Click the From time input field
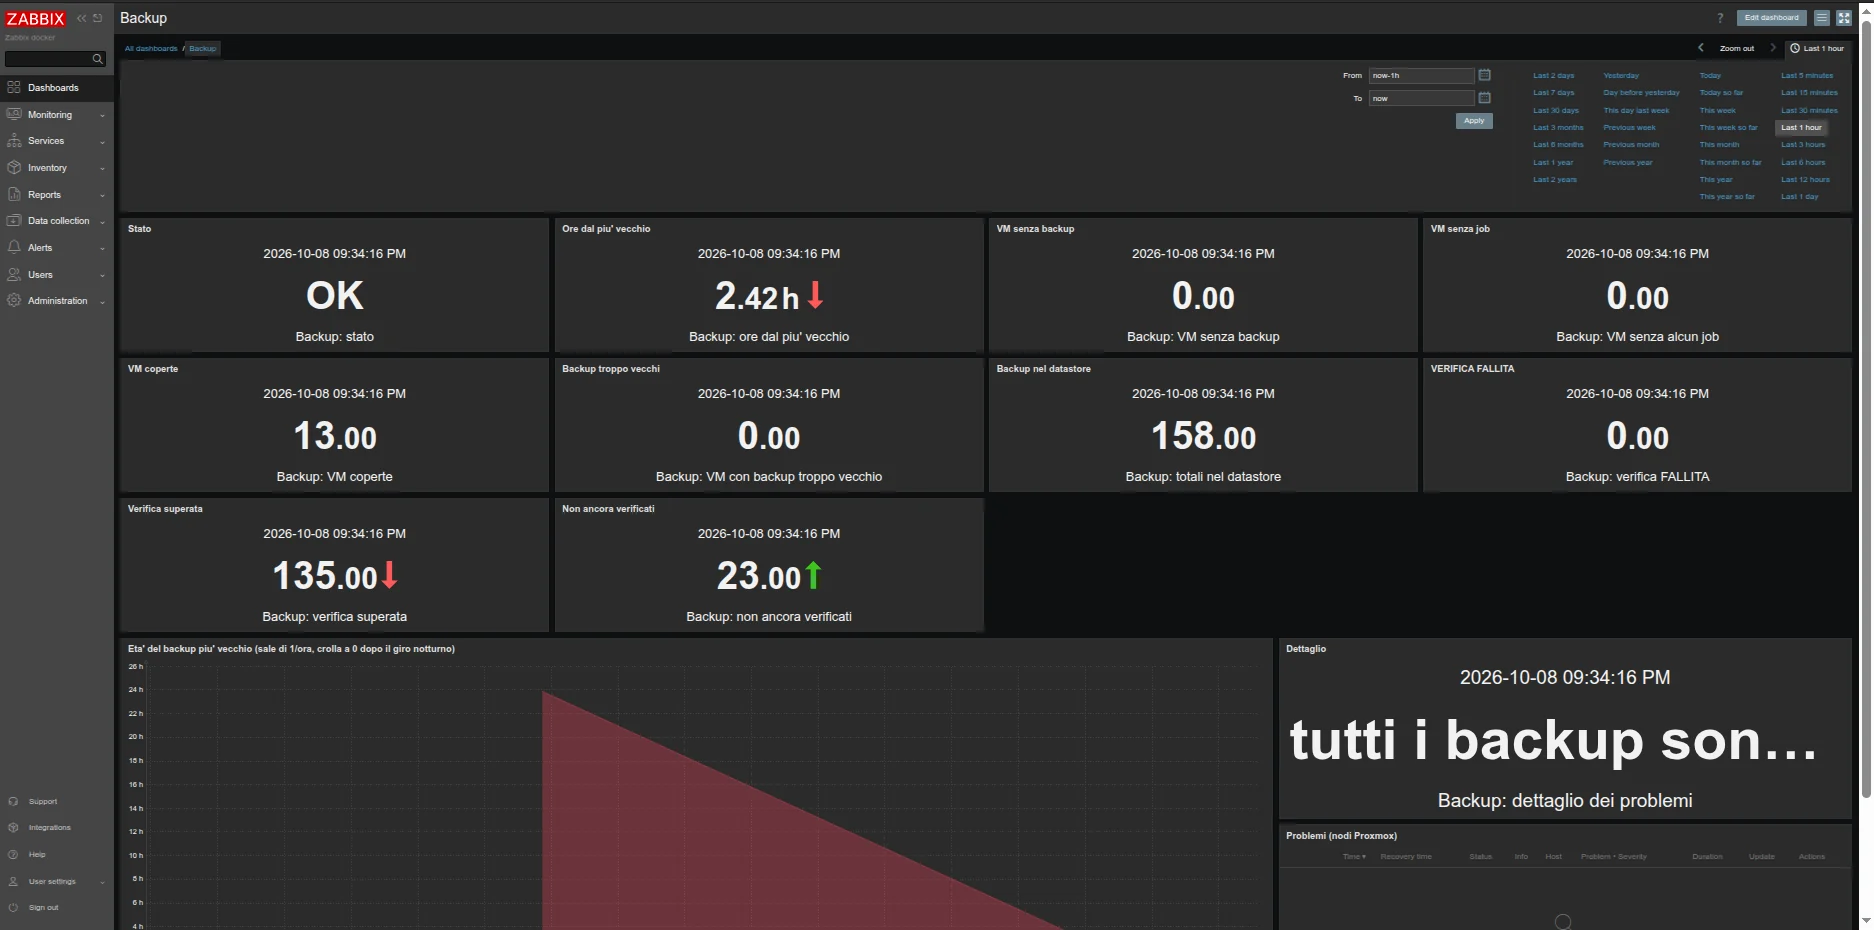The image size is (1874, 930). pos(1421,75)
